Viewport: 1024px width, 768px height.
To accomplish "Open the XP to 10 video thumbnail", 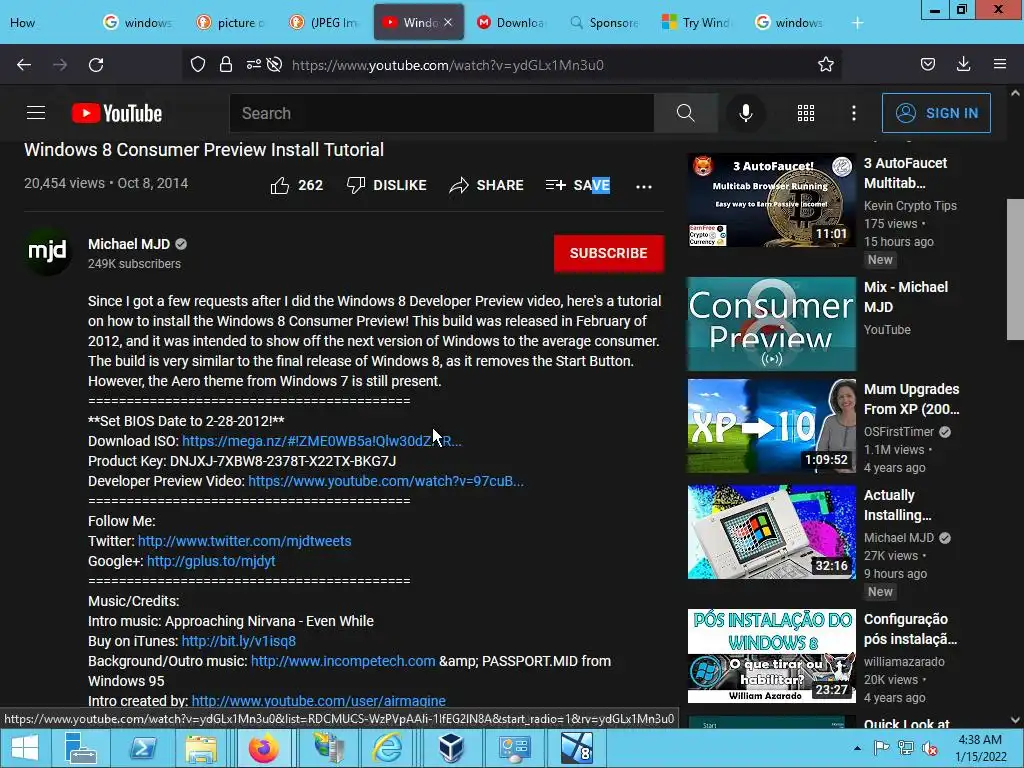I will pos(771,426).
